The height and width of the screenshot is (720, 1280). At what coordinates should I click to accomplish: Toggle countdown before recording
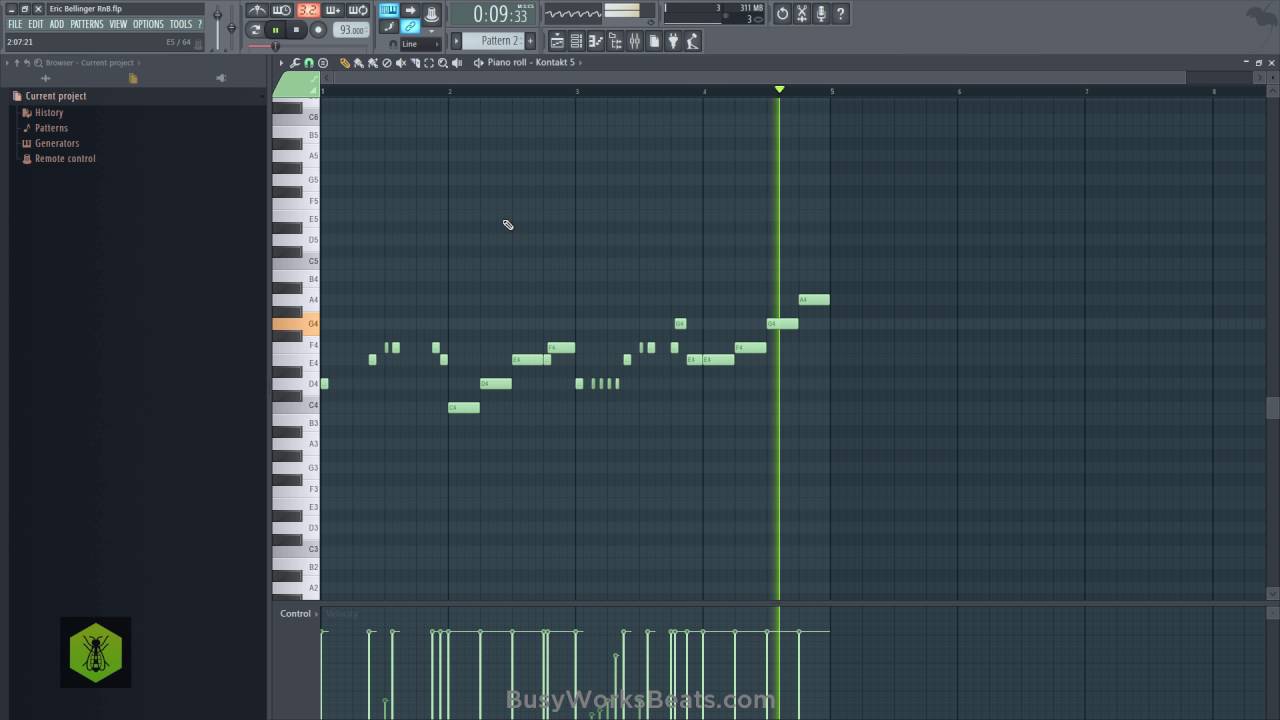coord(308,10)
